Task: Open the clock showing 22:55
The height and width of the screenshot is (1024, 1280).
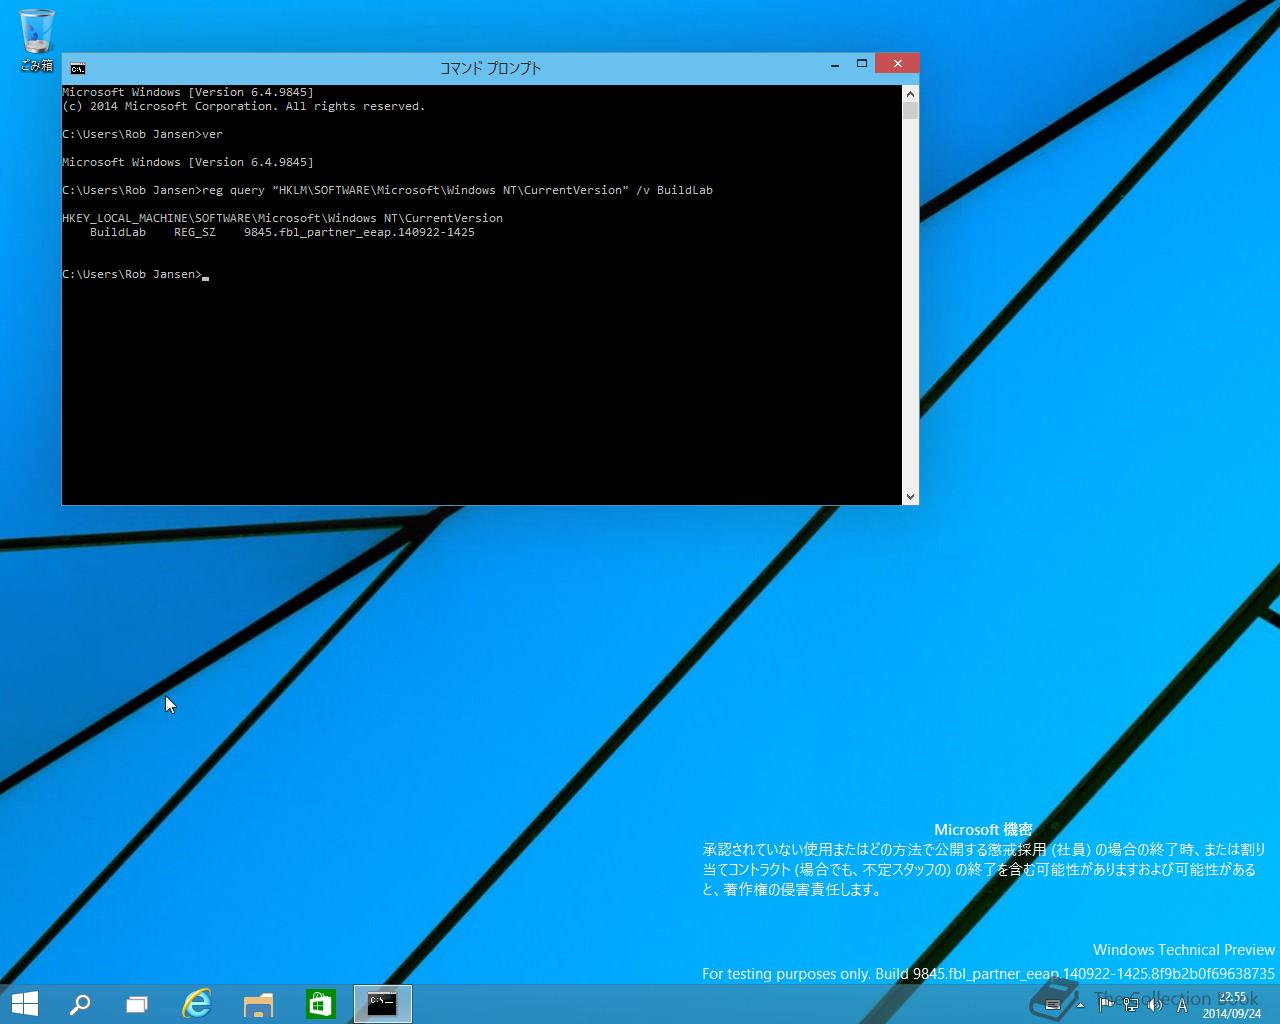Action: click(x=1232, y=1005)
